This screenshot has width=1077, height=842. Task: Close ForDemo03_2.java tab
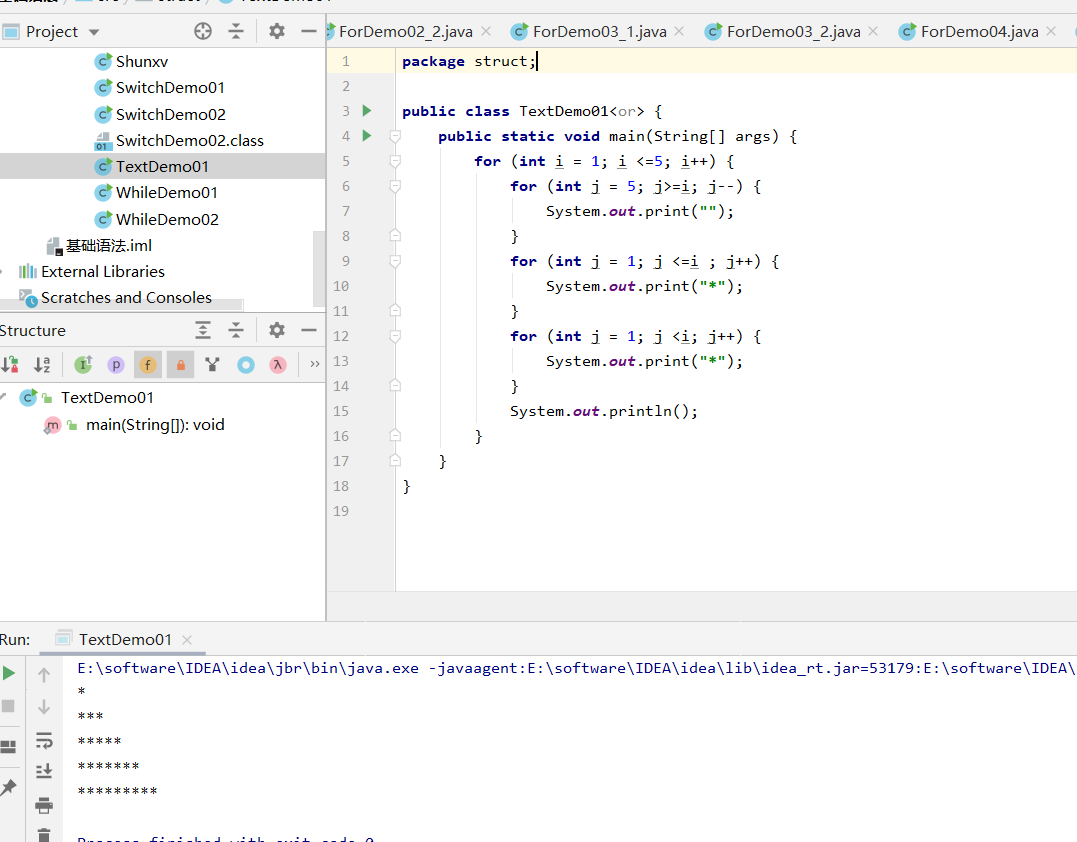coord(873,31)
